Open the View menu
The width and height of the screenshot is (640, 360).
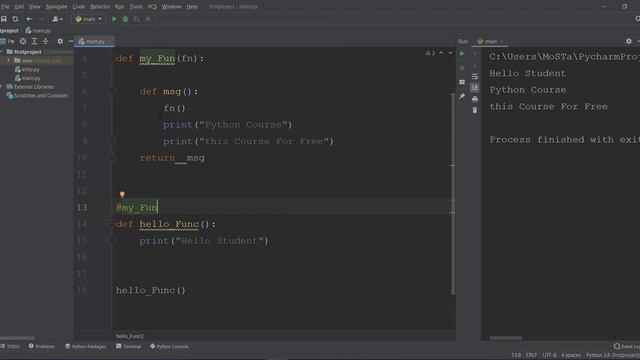(x=35, y=7)
